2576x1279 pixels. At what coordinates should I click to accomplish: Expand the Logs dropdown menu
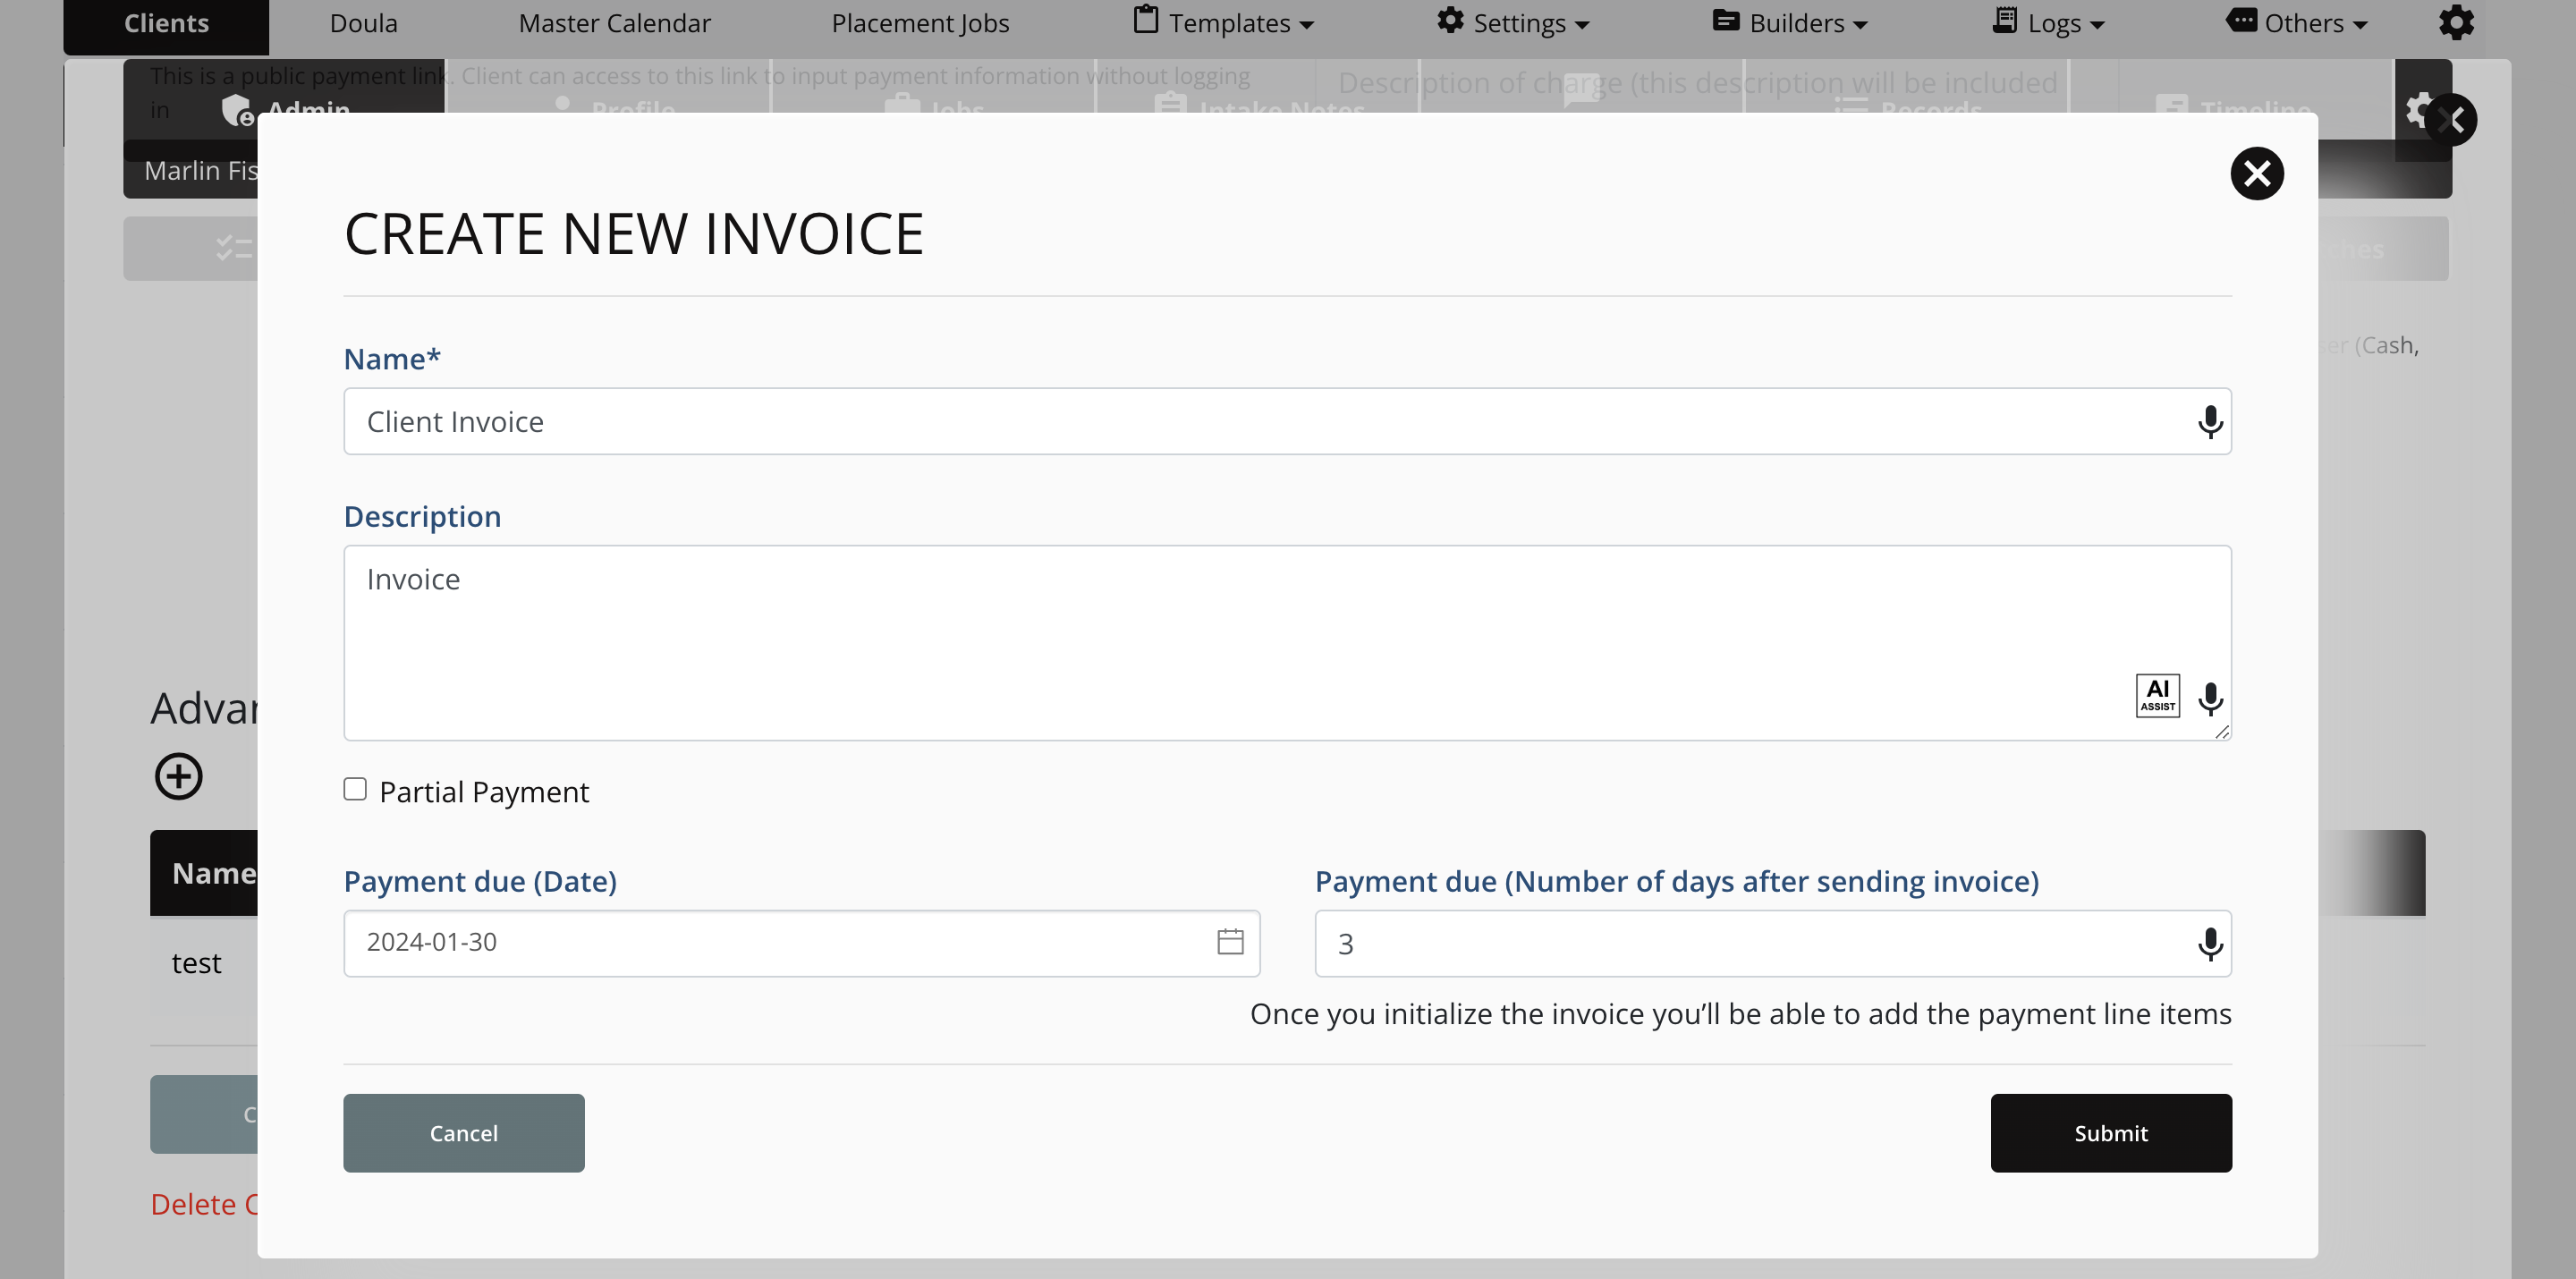click(x=2047, y=23)
